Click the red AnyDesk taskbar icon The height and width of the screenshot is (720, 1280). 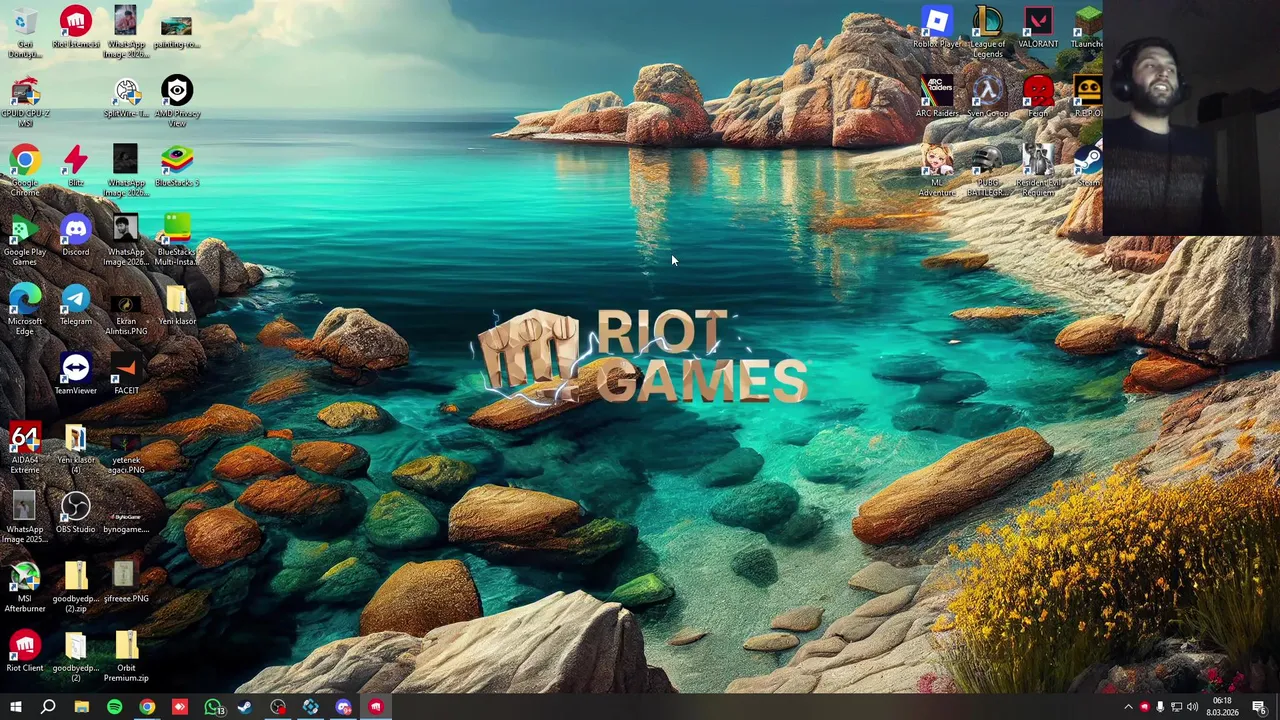click(x=180, y=707)
